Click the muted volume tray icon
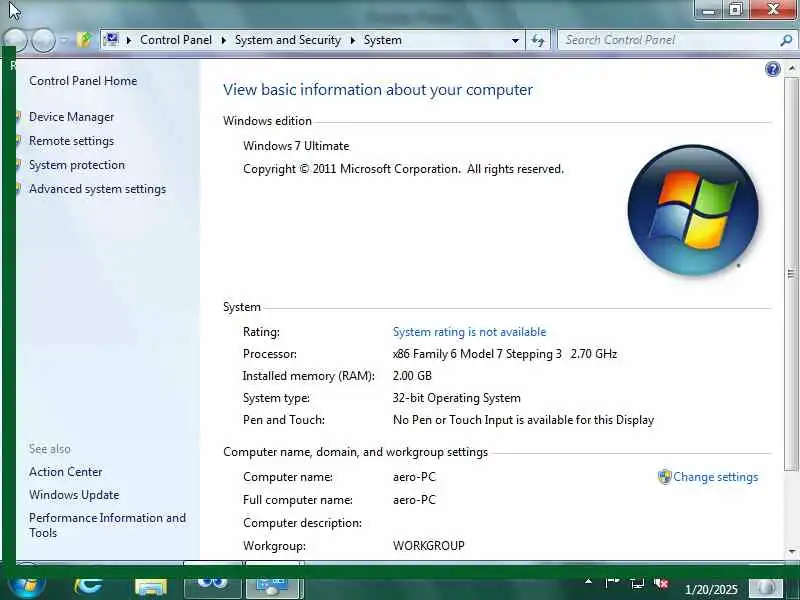The image size is (800, 600). (x=661, y=583)
